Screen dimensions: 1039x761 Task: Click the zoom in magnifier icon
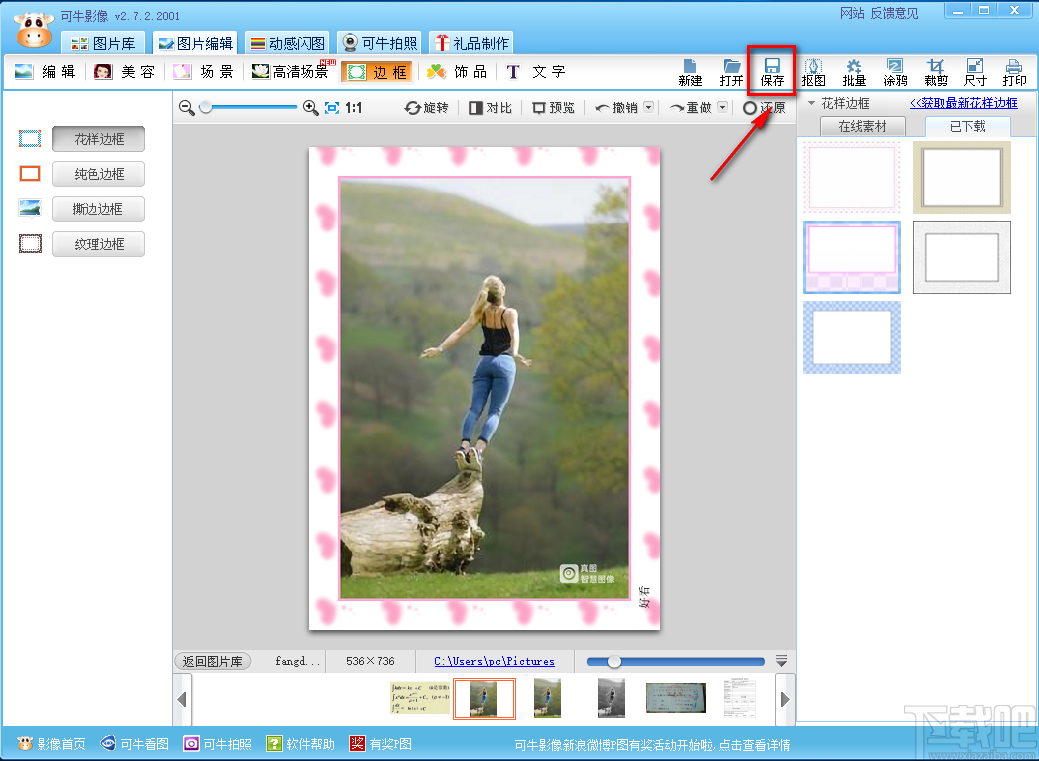coord(310,108)
